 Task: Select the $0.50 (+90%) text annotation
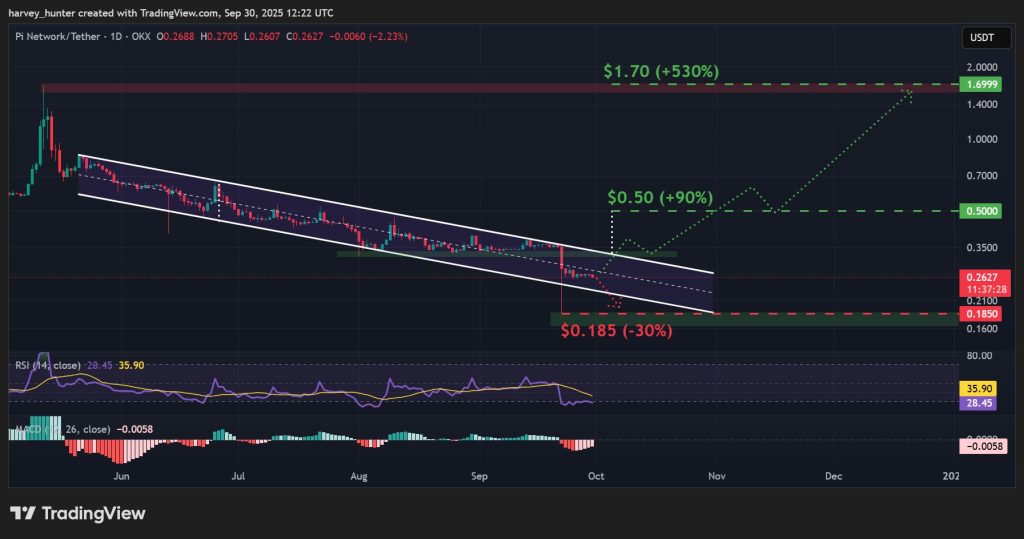pyautogui.click(x=660, y=196)
